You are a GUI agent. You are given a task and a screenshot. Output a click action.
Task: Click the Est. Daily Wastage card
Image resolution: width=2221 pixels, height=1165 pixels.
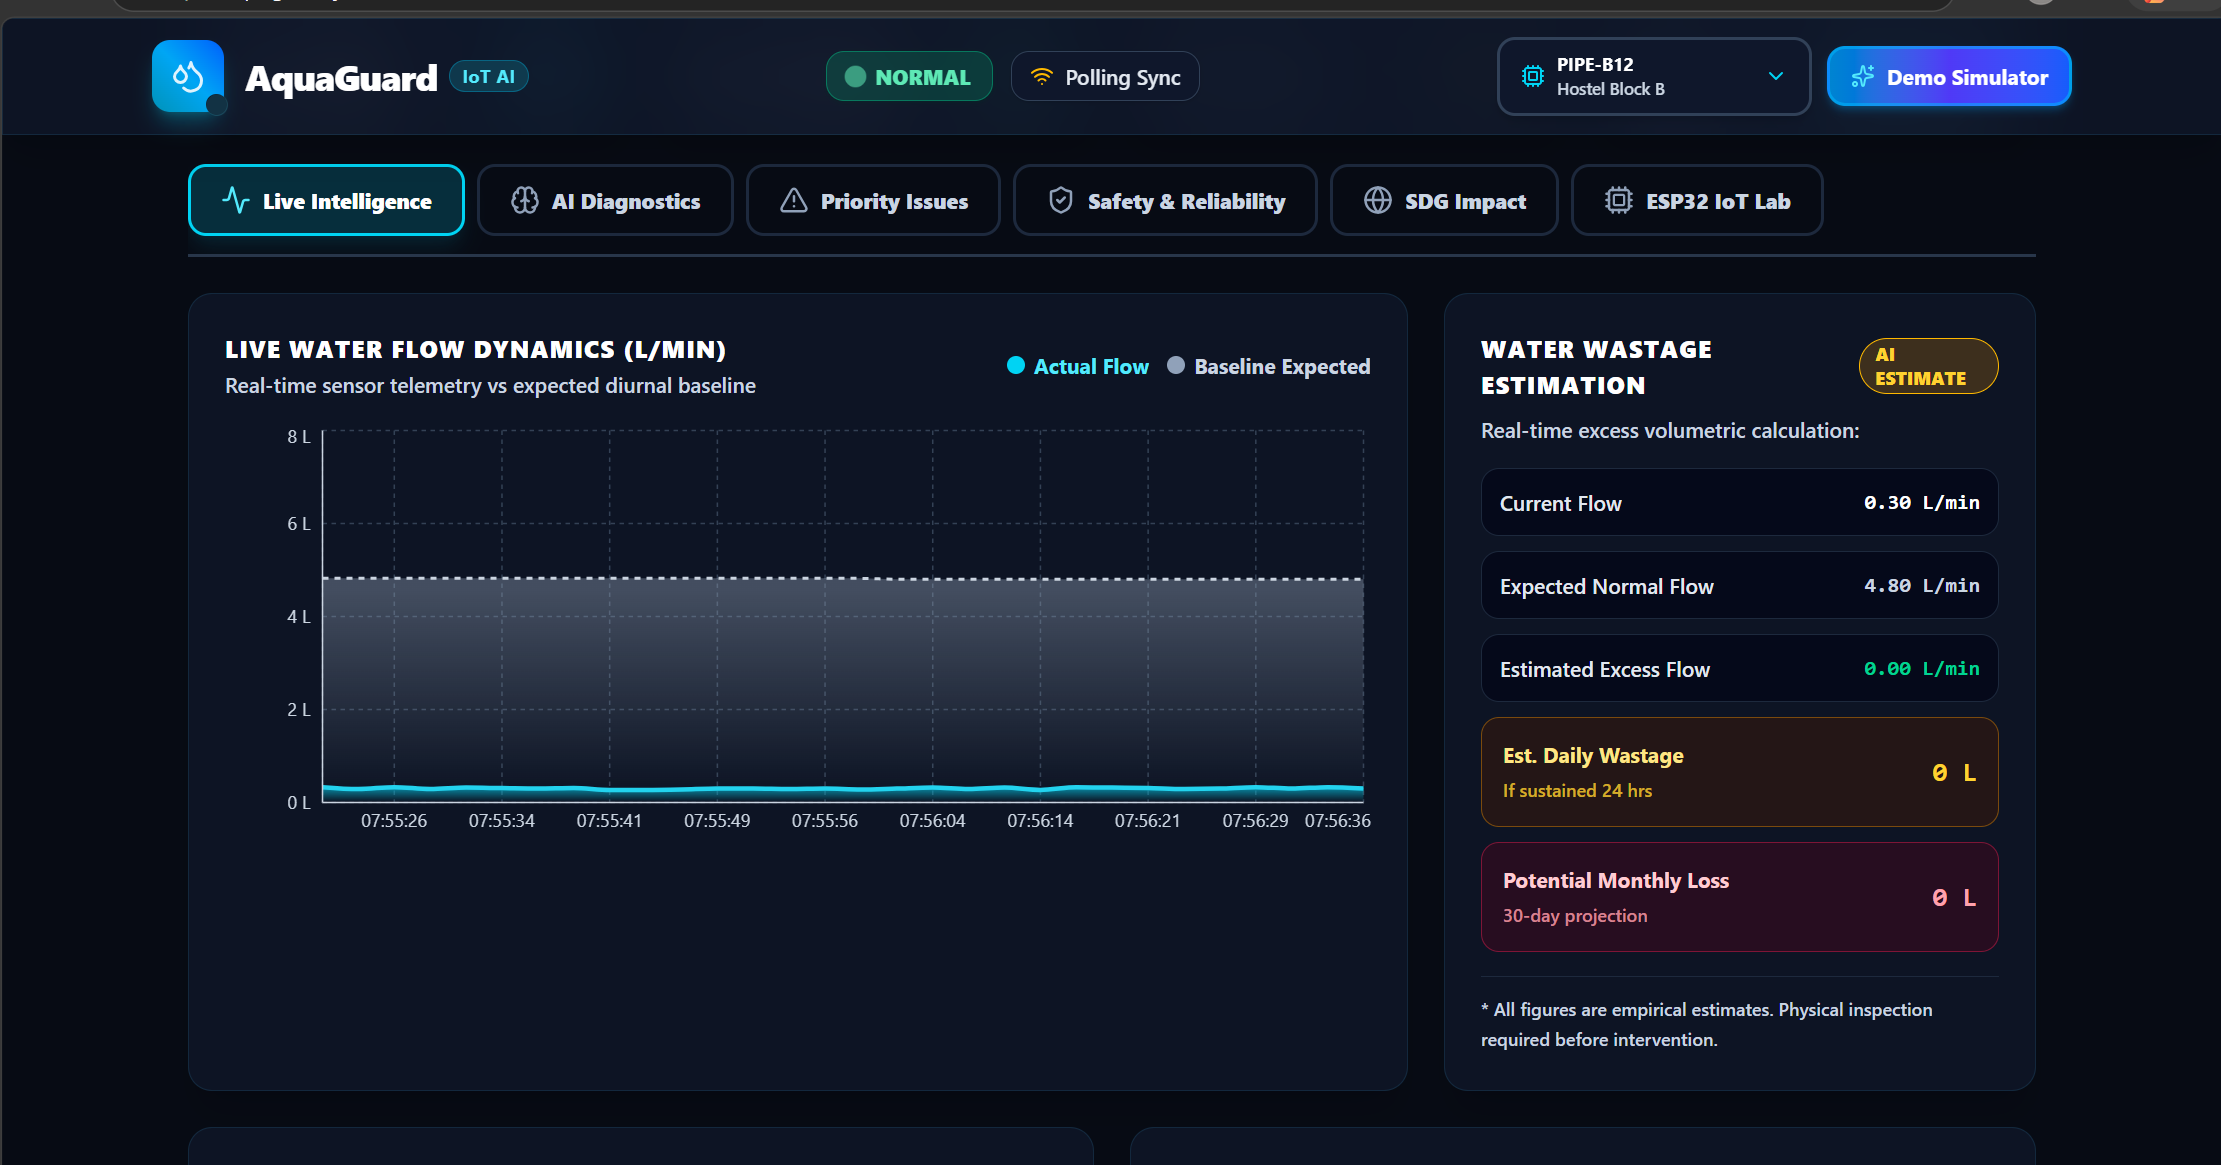(1740, 772)
